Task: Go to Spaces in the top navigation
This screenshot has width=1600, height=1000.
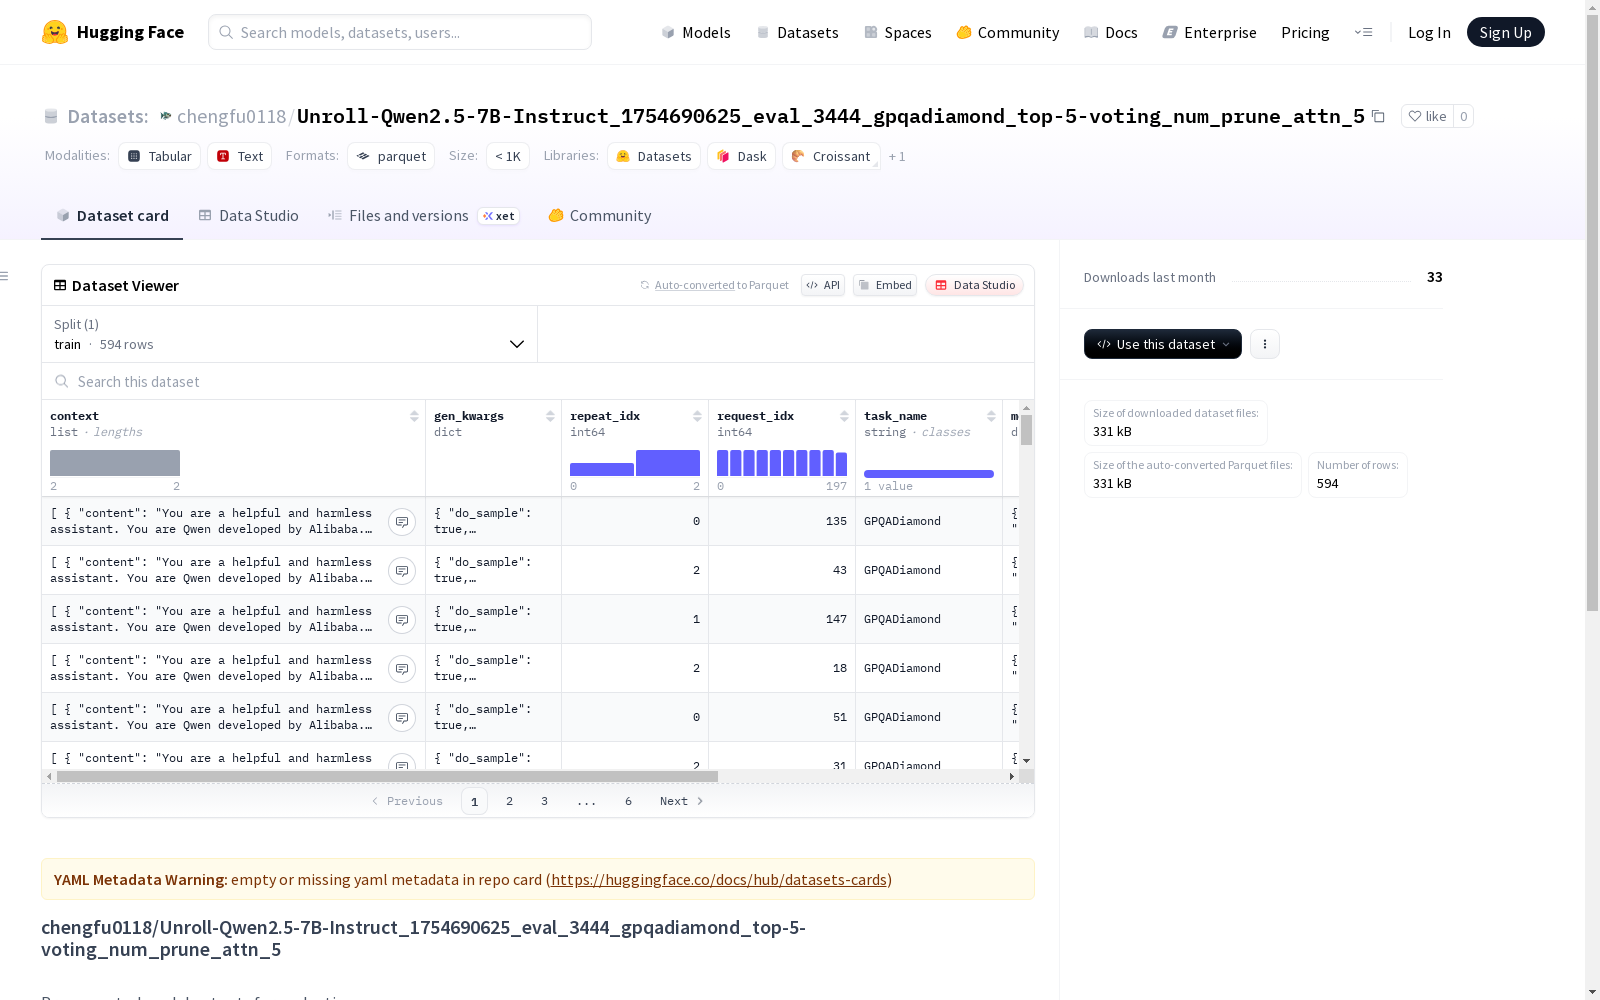Action: [x=897, y=32]
